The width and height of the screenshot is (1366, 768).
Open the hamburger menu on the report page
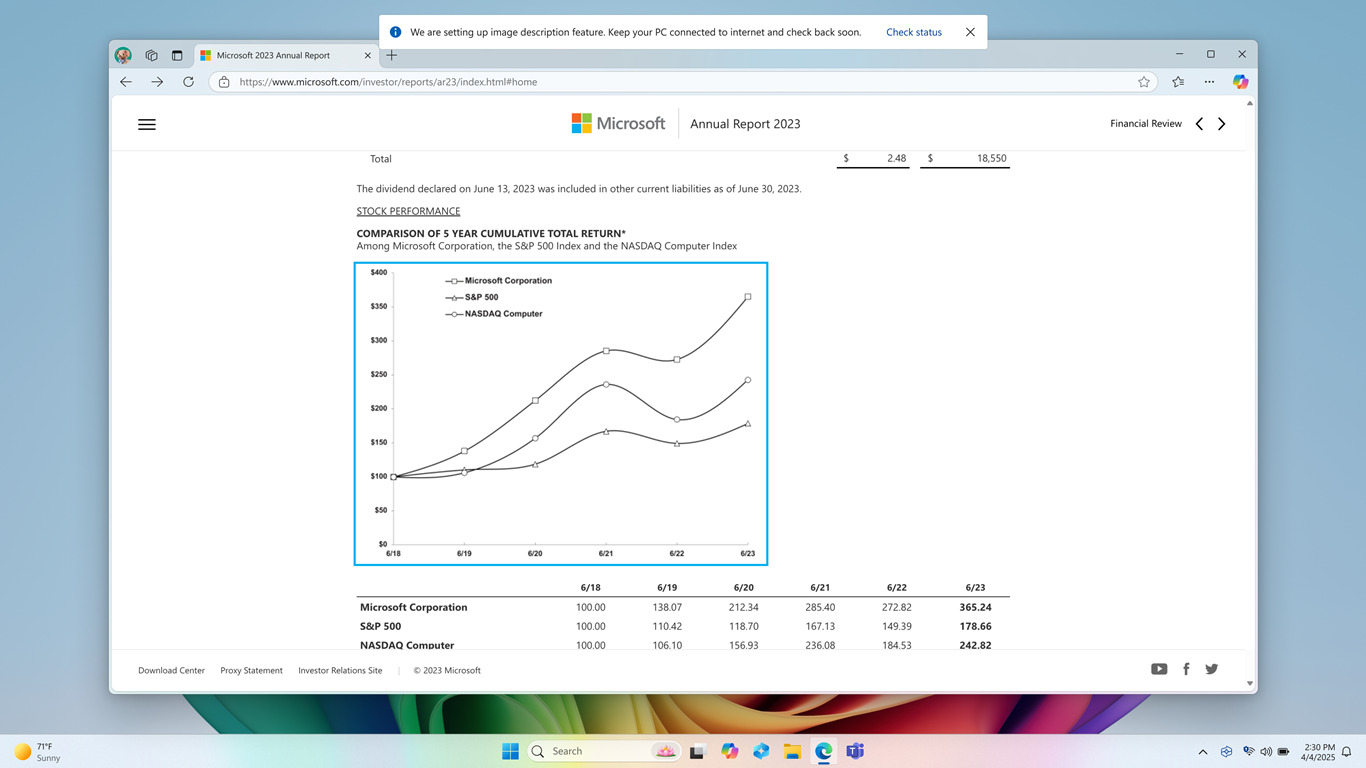pyautogui.click(x=146, y=123)
